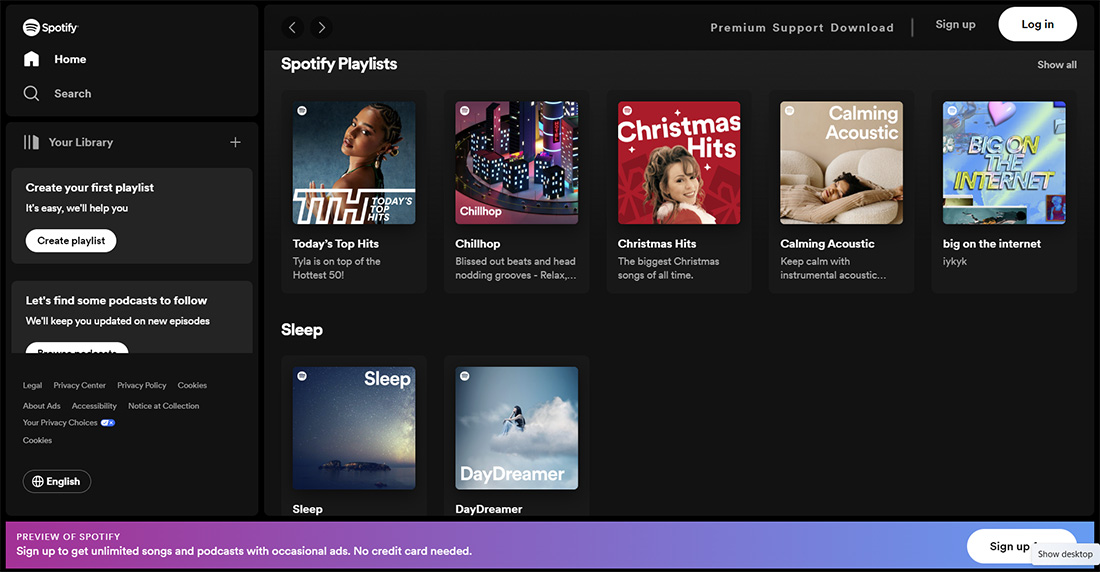Open the Privacy Policy link
Screen dimensions: 1100x572
[142, 385]
